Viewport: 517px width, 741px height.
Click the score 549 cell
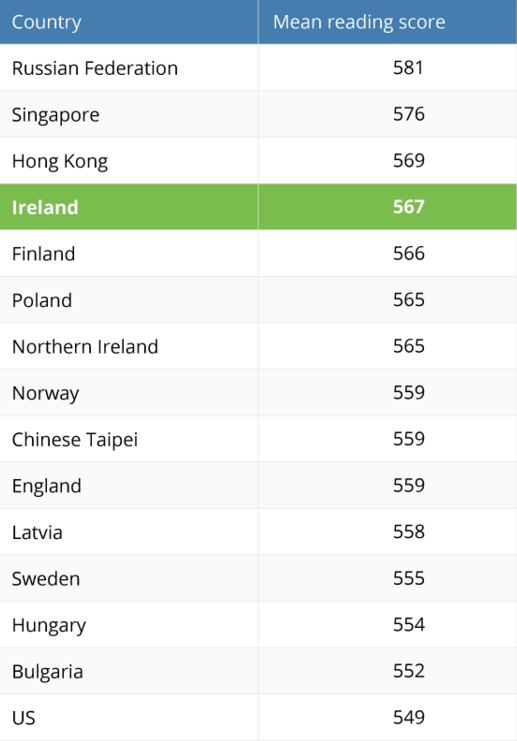click(x=388, y=717)
